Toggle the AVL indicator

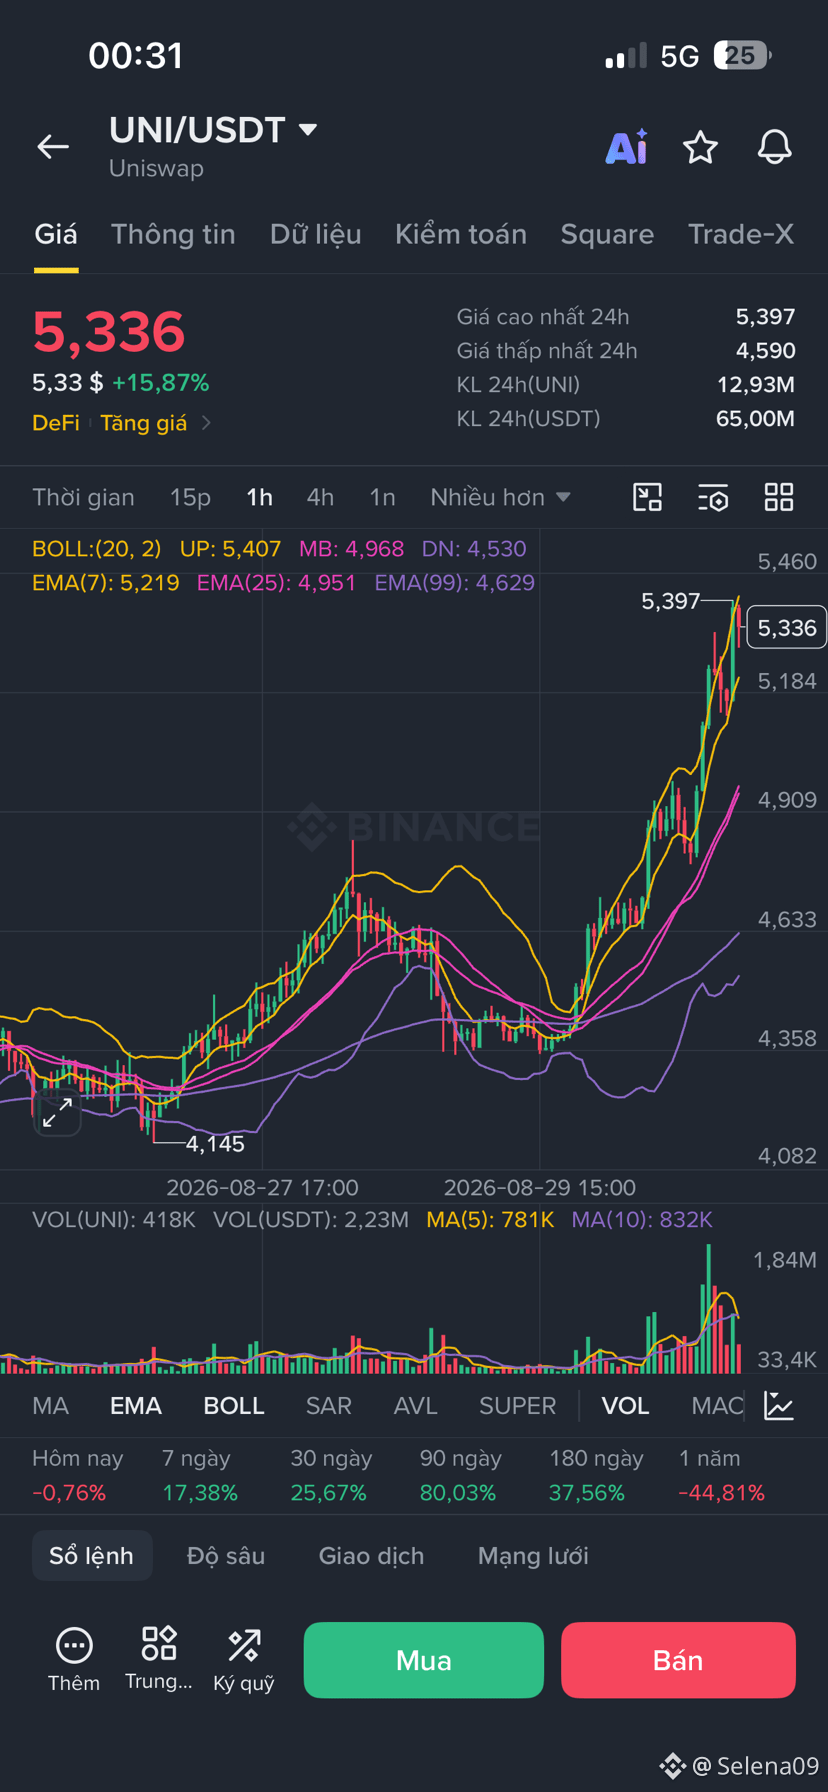click(x=416, y=1405)
